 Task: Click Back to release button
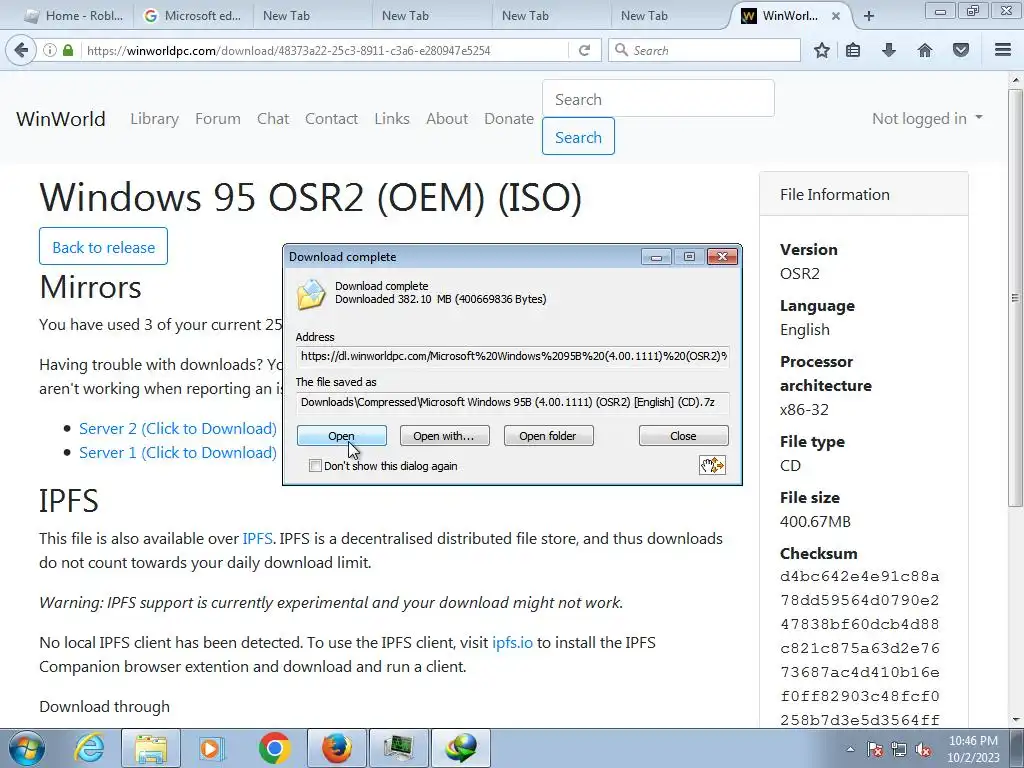[x=103, y=246]
